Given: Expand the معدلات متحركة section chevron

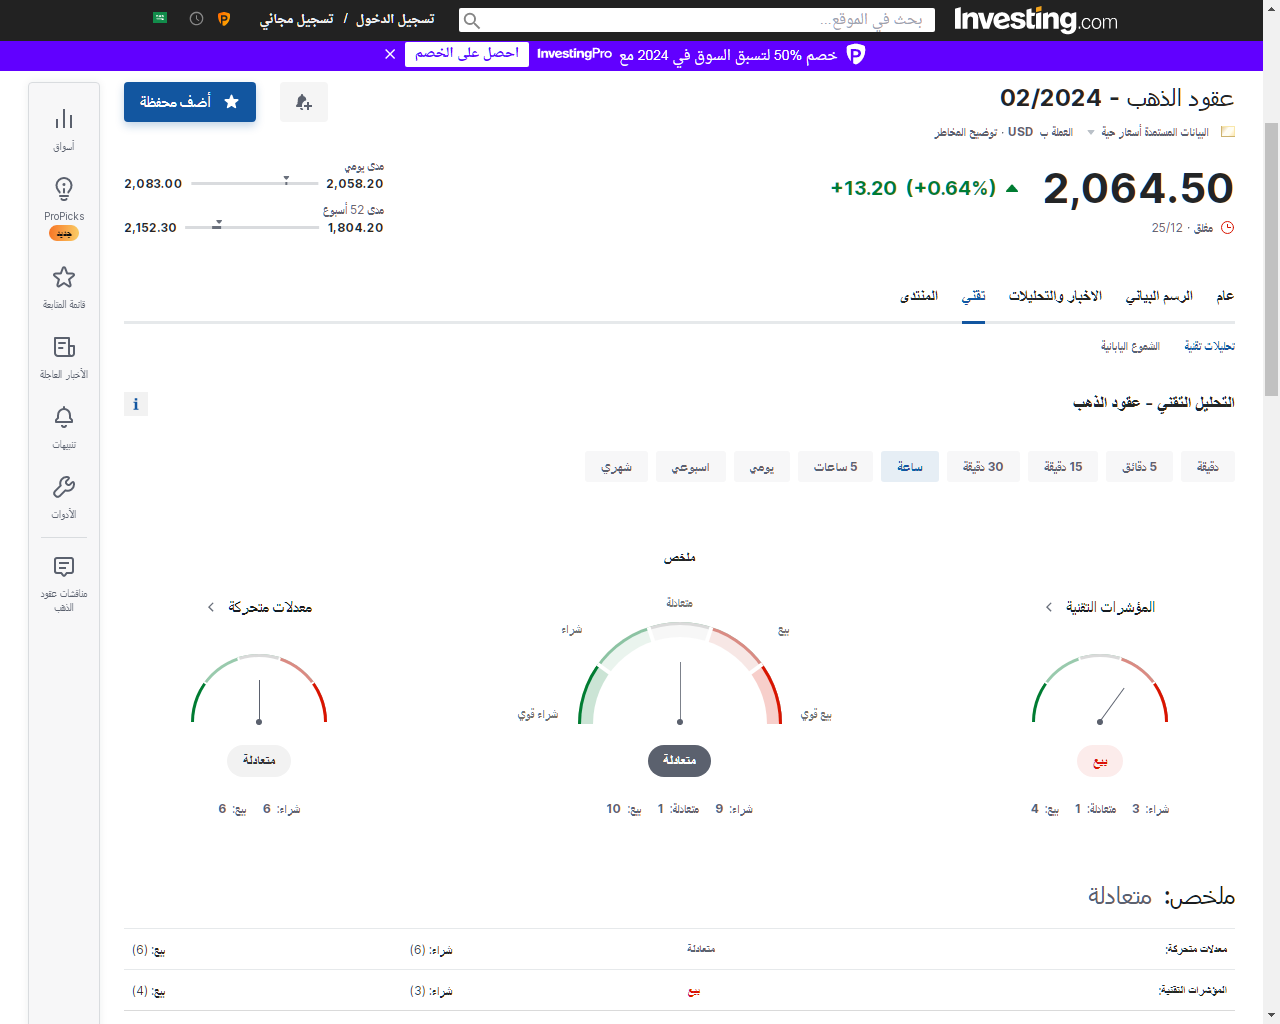Looking at the screenshot, I should coord(211,608).
